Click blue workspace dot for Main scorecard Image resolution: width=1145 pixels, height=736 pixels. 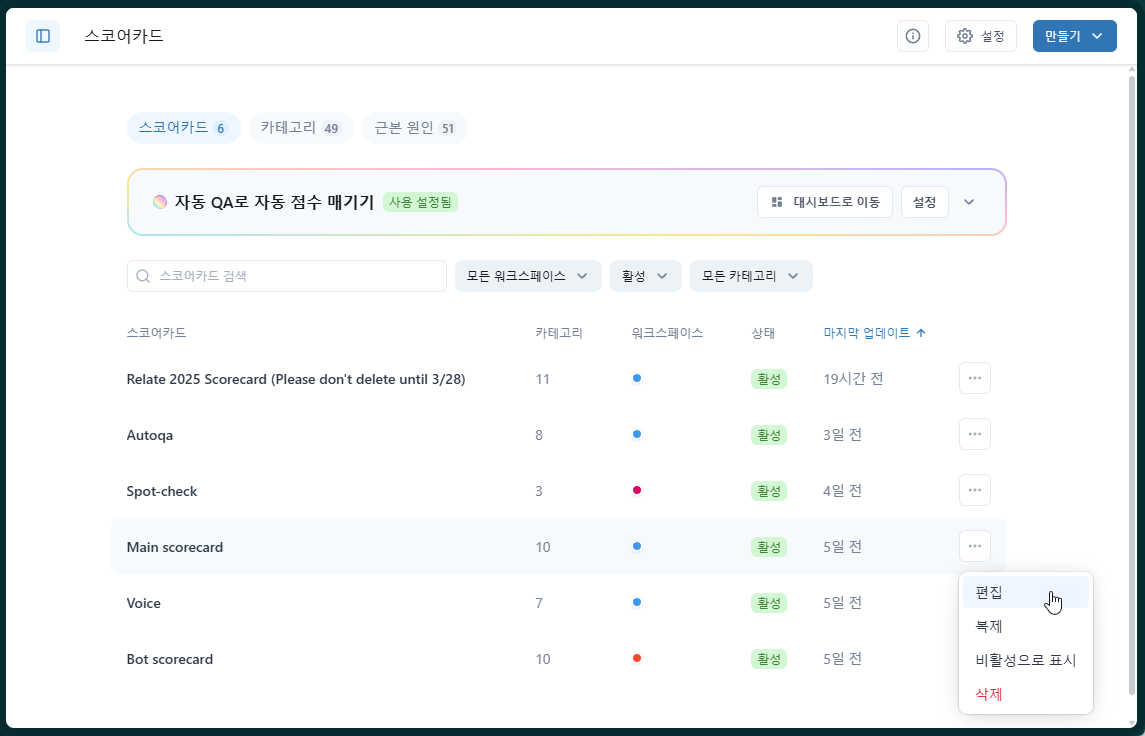click(637, 546)
